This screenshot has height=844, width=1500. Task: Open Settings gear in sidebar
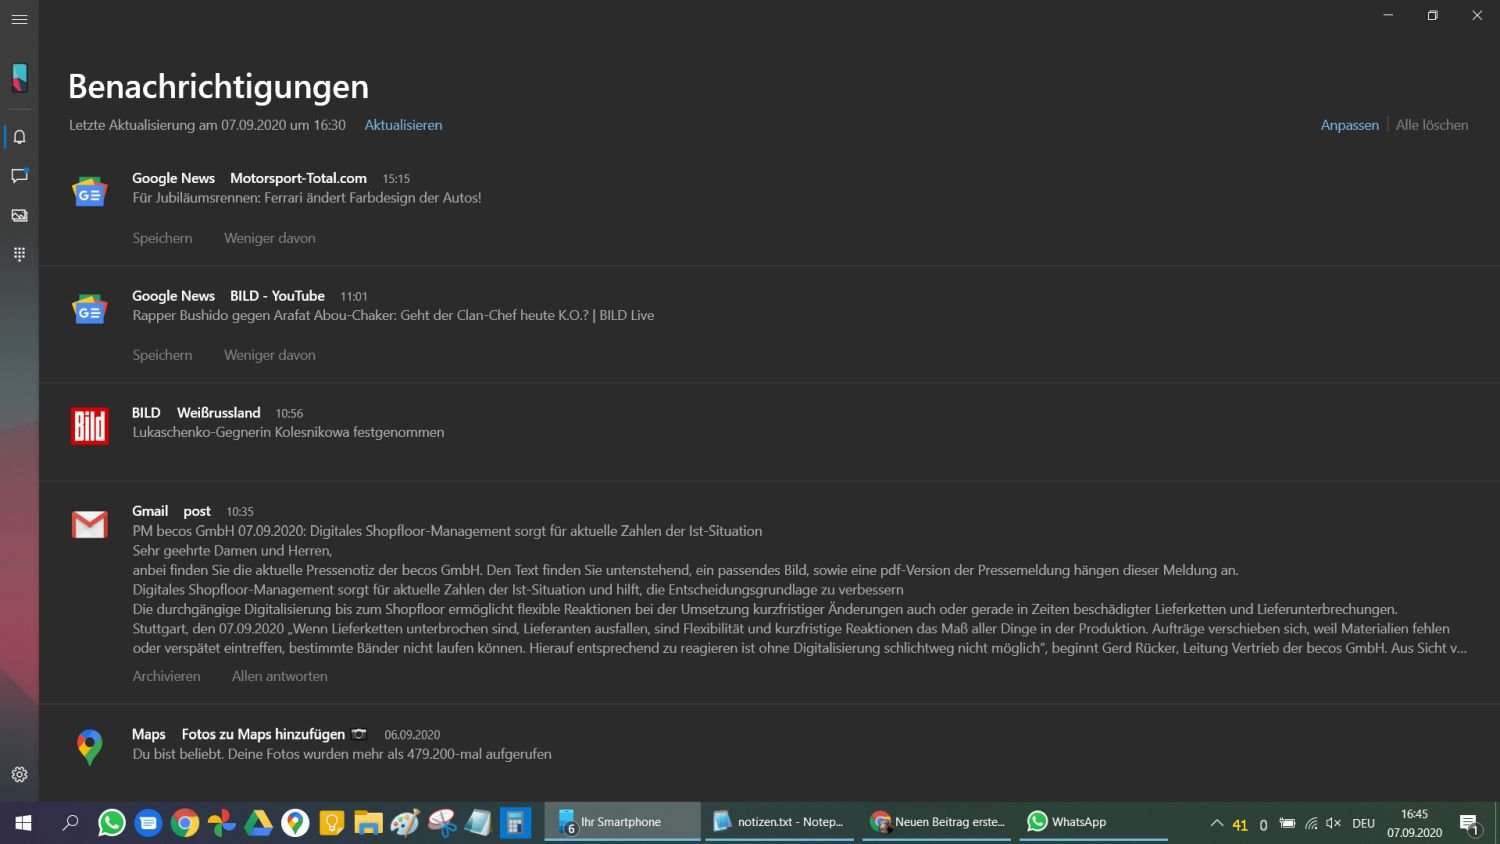19,775
